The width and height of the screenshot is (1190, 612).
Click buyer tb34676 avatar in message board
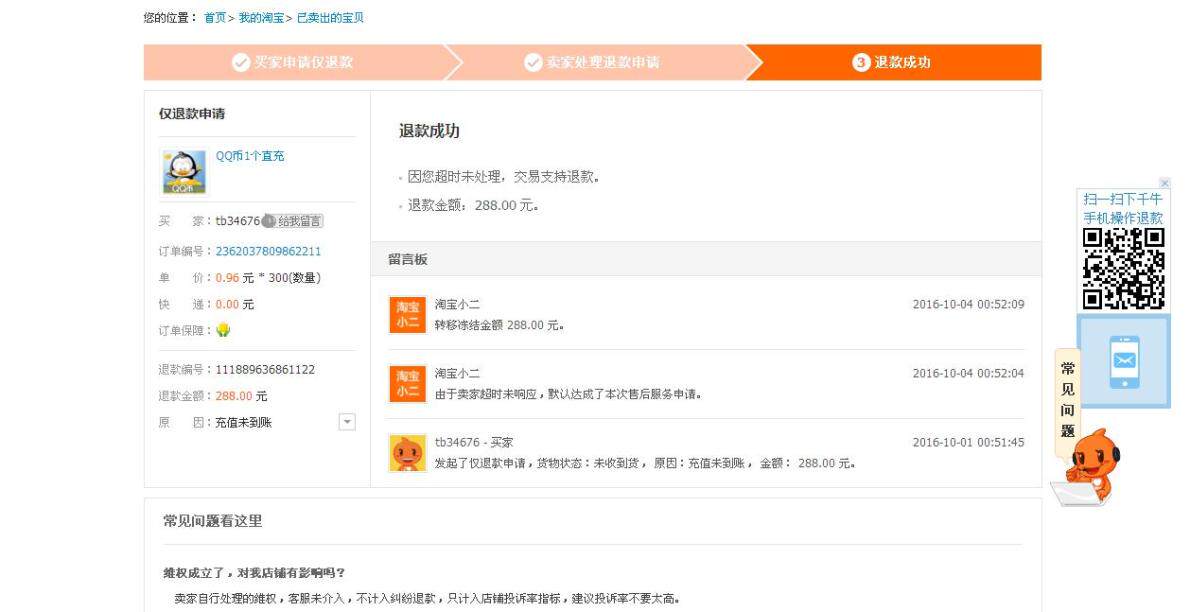408,453
